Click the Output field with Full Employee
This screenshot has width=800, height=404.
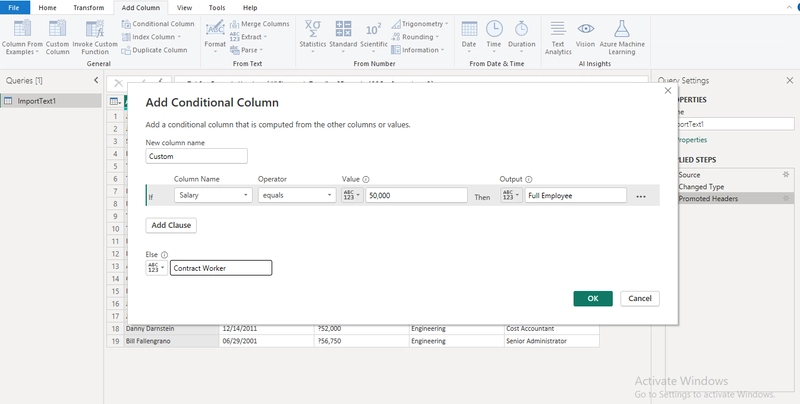click(576, 195)
